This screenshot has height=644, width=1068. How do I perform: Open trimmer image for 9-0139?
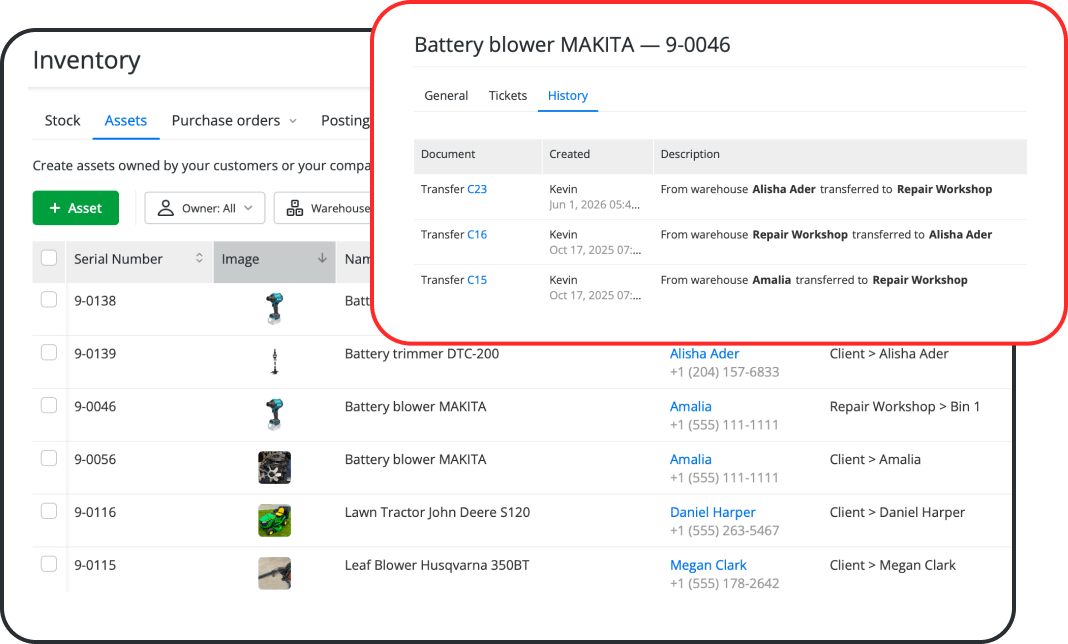coord(274,362)
